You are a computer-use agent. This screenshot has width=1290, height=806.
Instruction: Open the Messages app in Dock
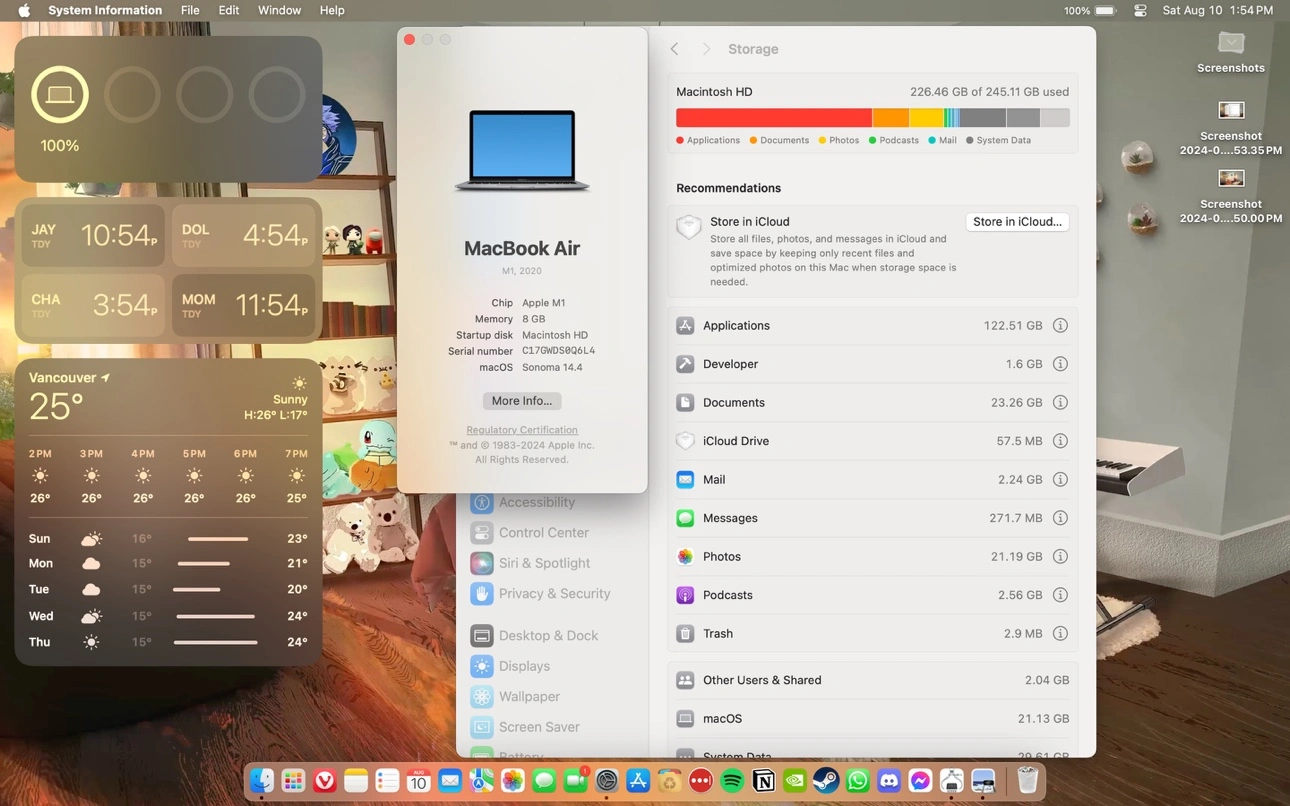point(544,780)
